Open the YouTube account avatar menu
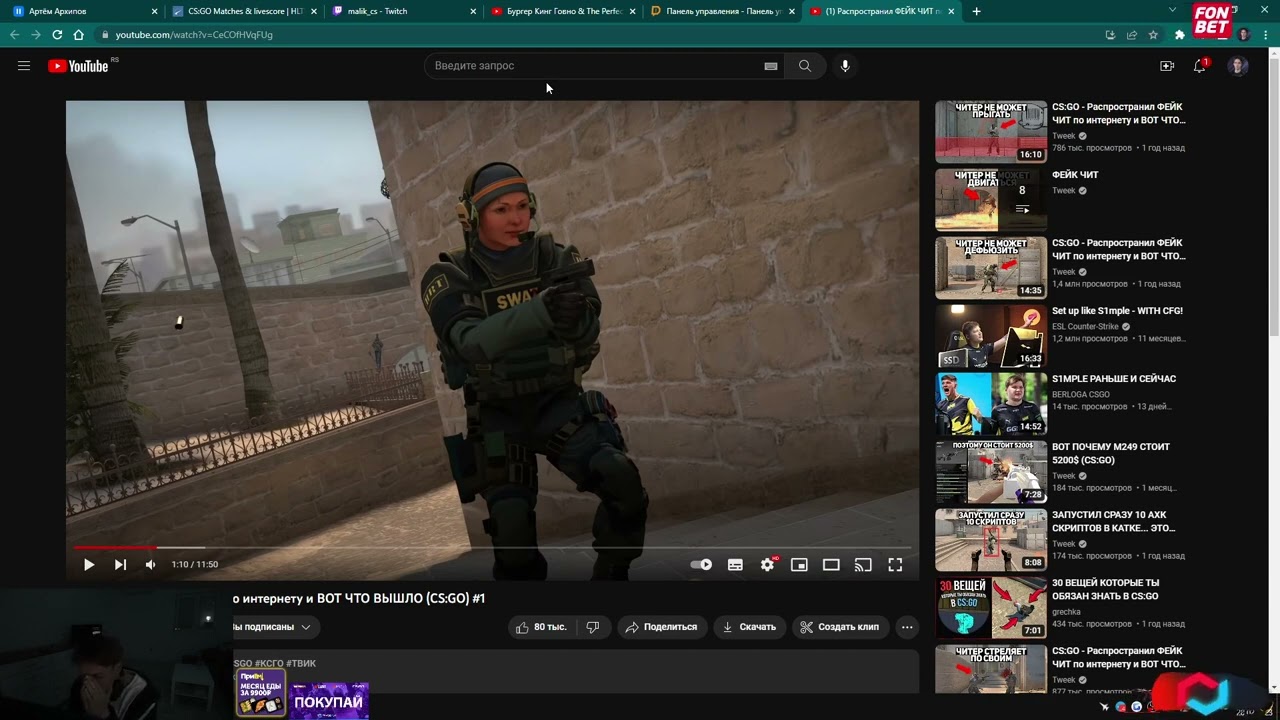This screenshot has width=1280, height=720. 1238,66
